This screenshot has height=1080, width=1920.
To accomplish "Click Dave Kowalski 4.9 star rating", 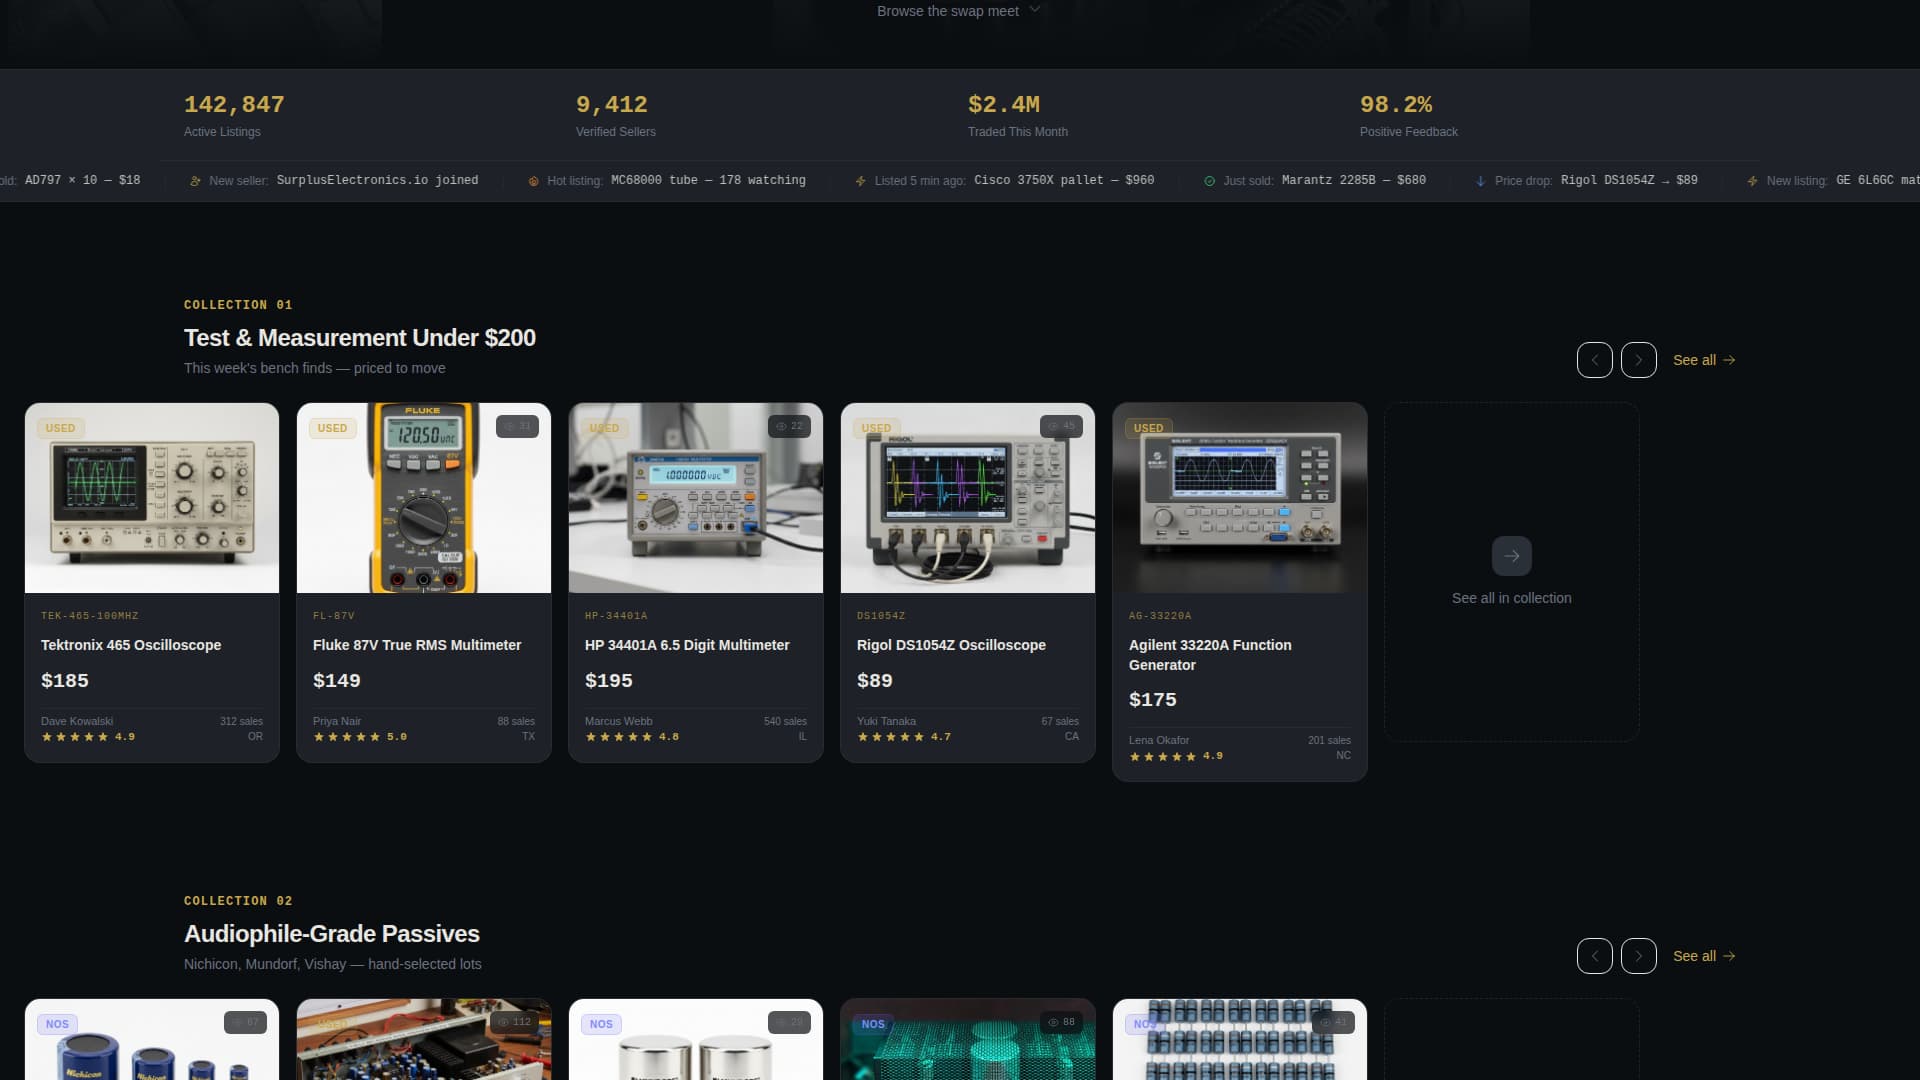I will click(88, 737).
